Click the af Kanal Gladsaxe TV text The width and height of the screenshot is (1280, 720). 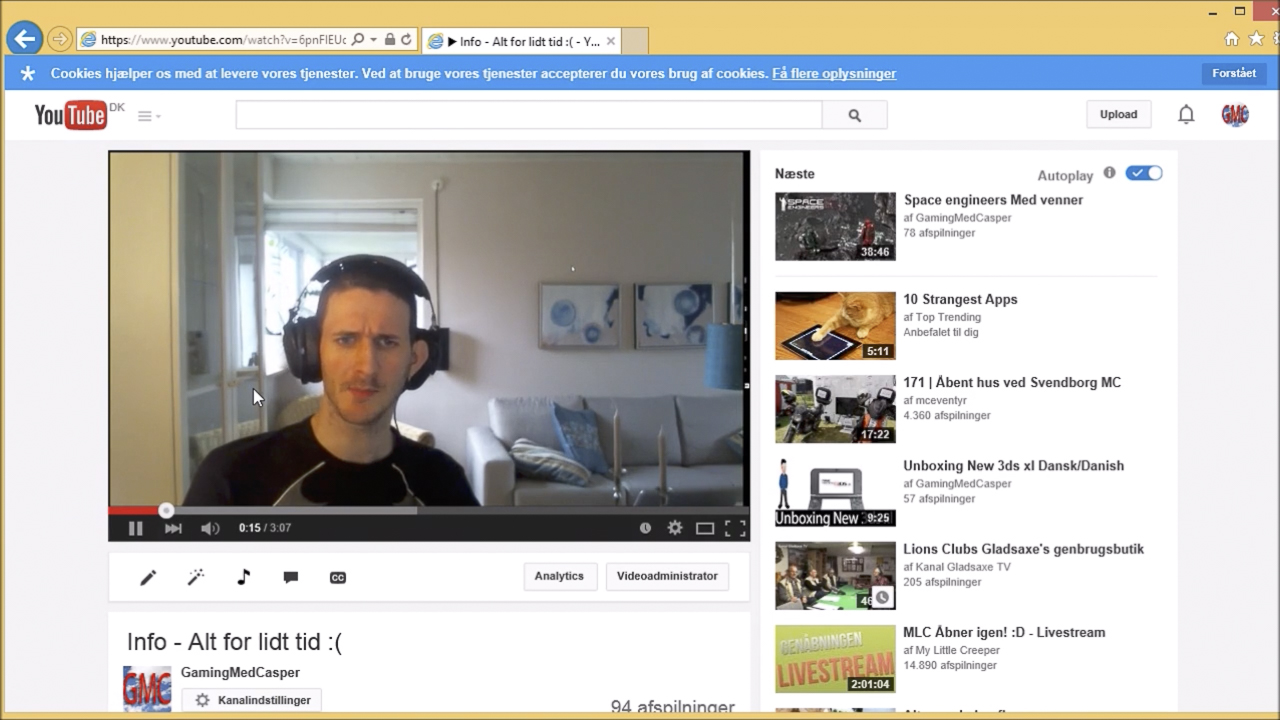[x=957, y=566]
